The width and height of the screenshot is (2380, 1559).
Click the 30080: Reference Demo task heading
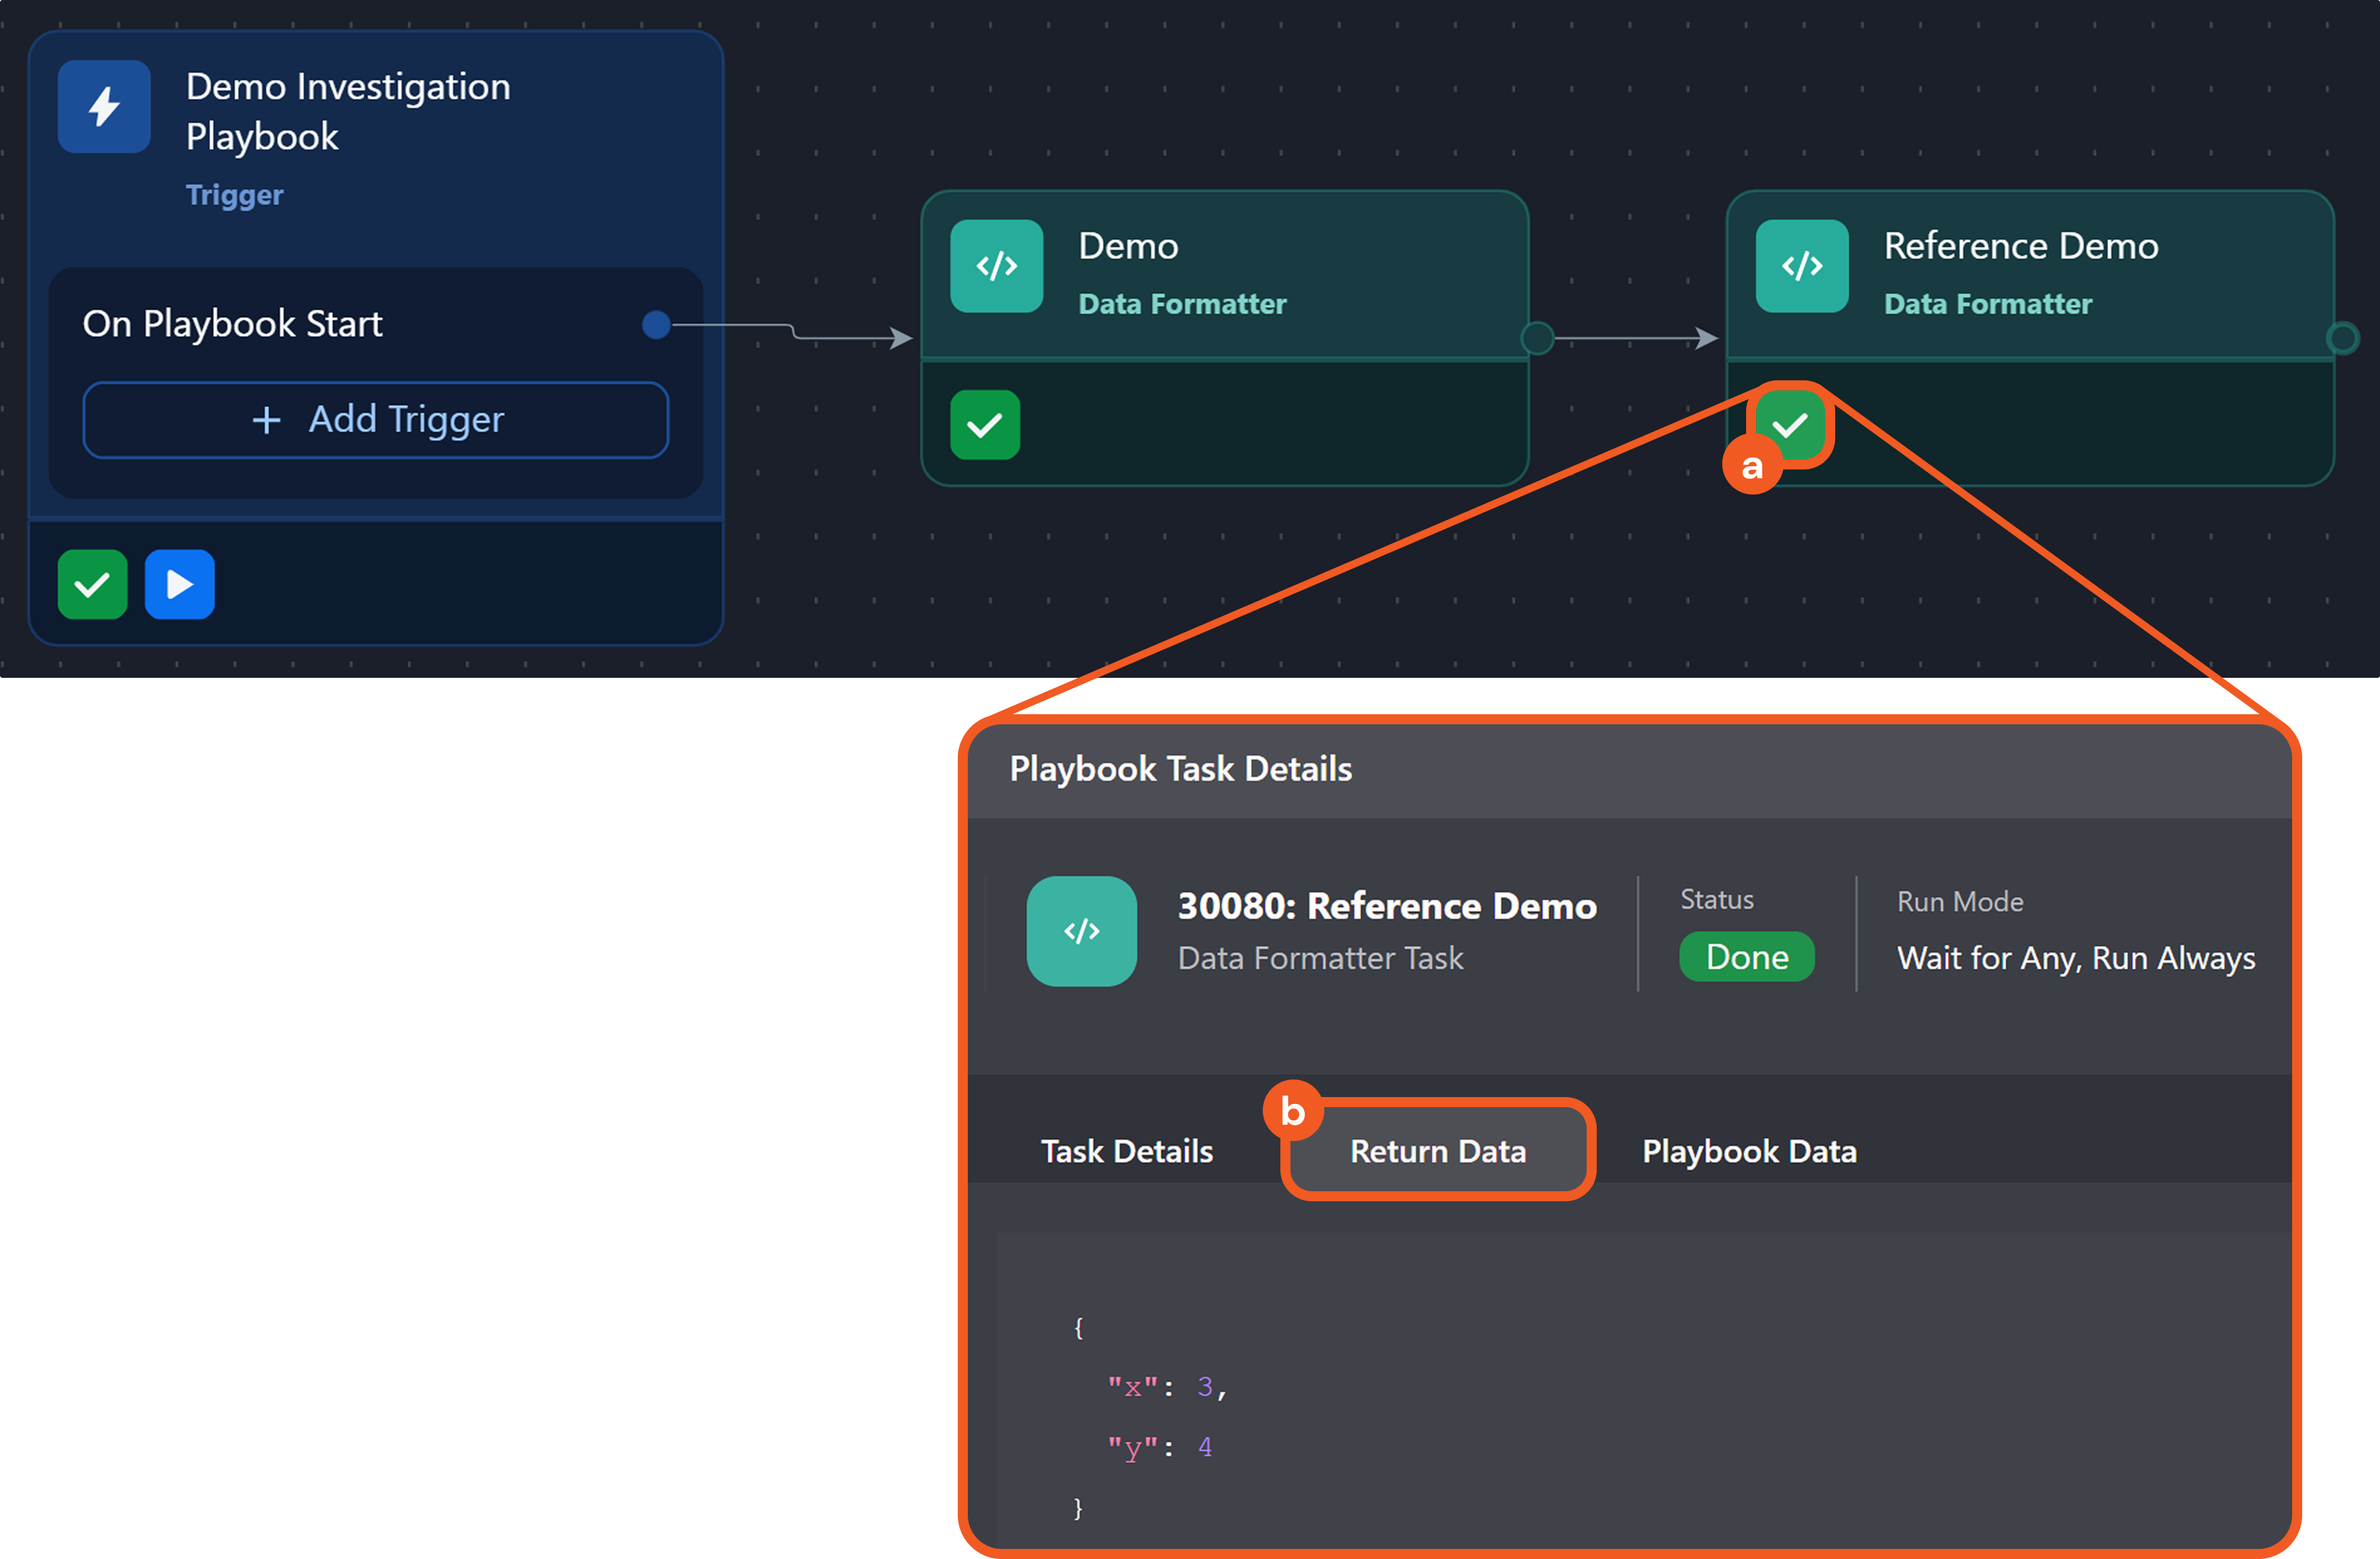point(1386,906)
